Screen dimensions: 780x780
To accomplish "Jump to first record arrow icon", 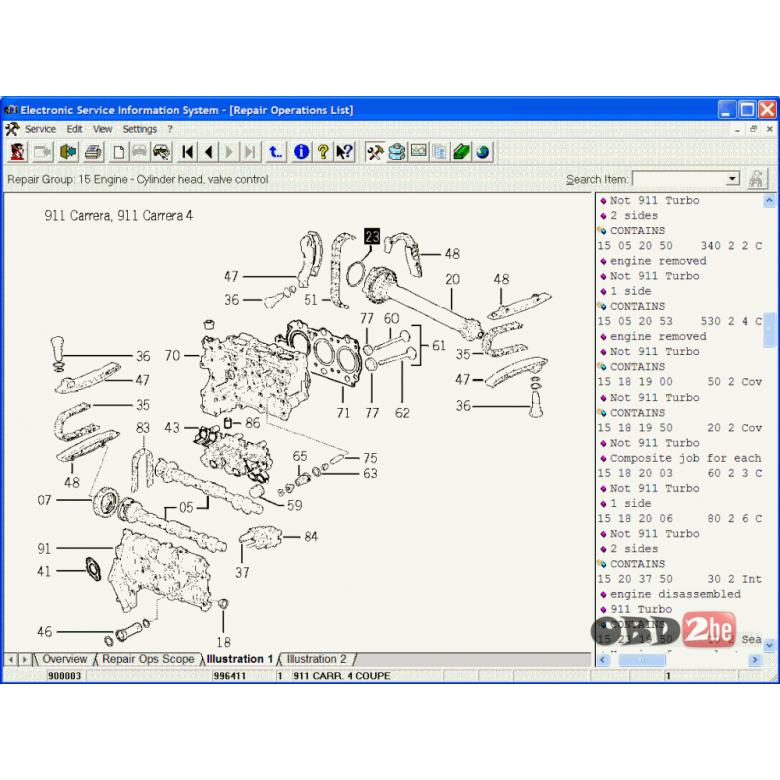I will pos(188,152).
